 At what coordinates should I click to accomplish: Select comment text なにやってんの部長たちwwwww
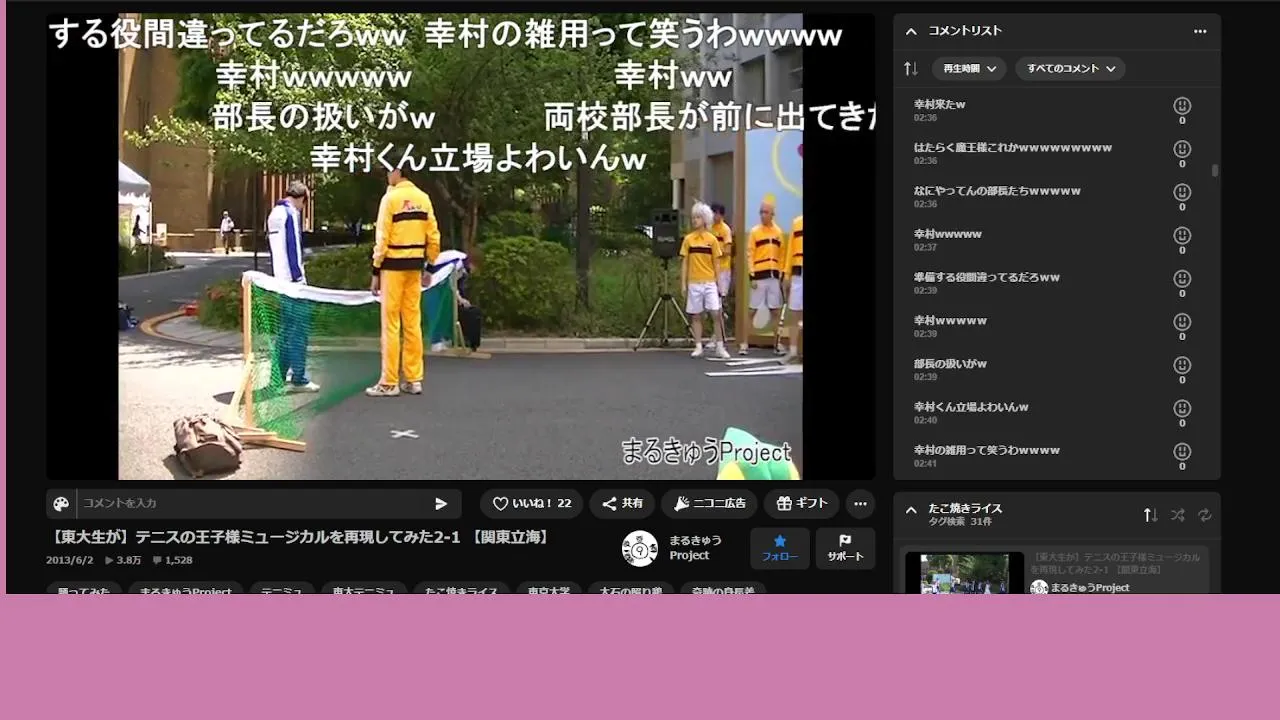point(997,190)
